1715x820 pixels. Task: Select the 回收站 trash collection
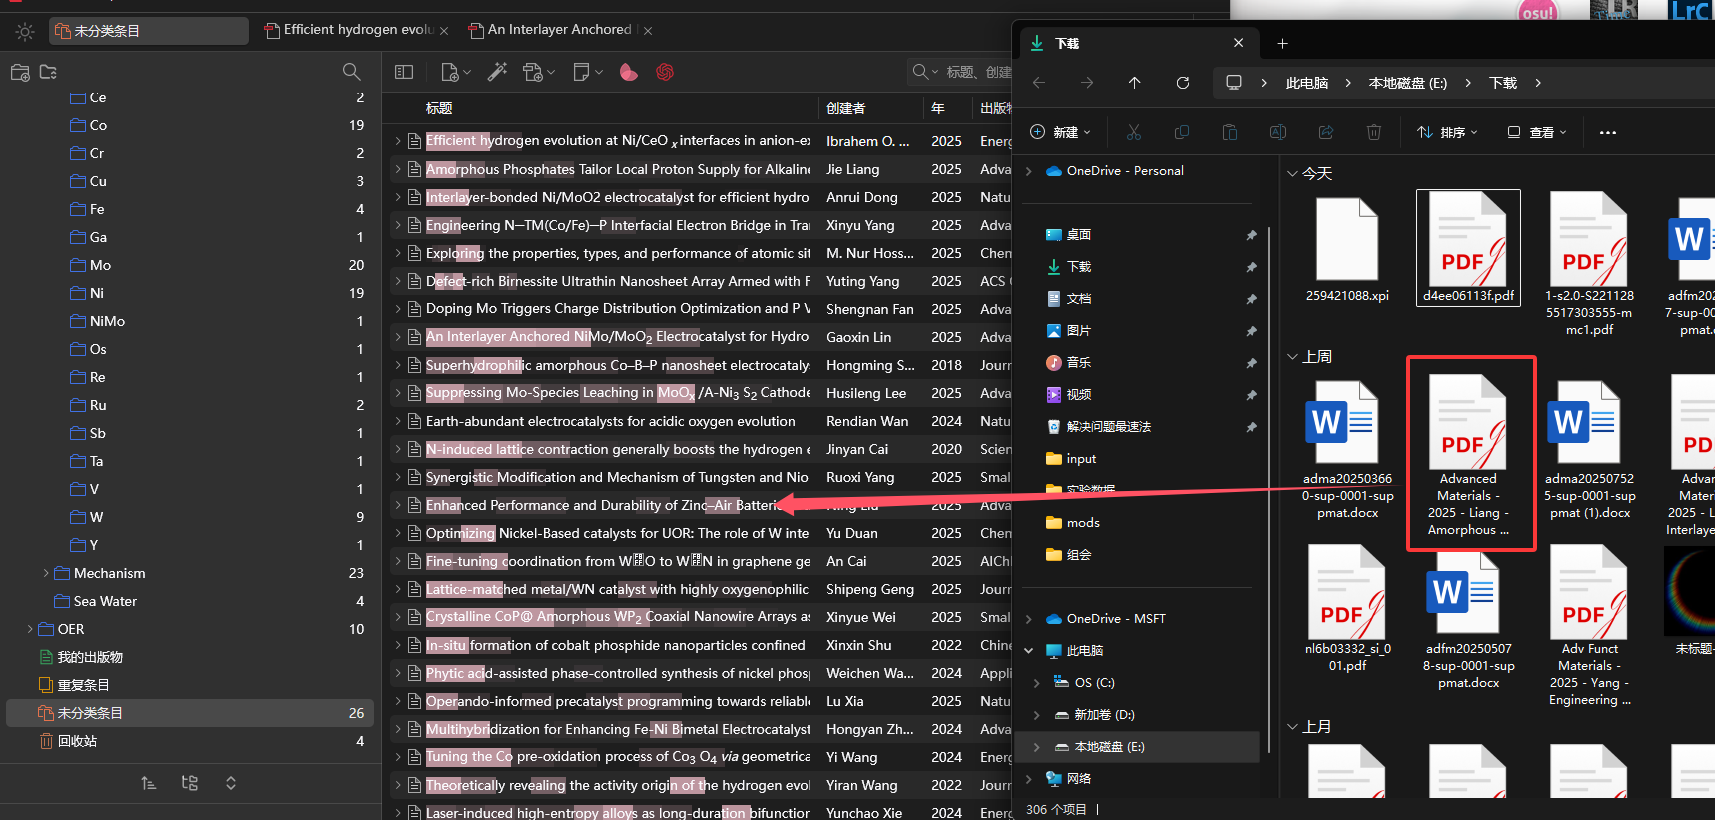(77, 741)
